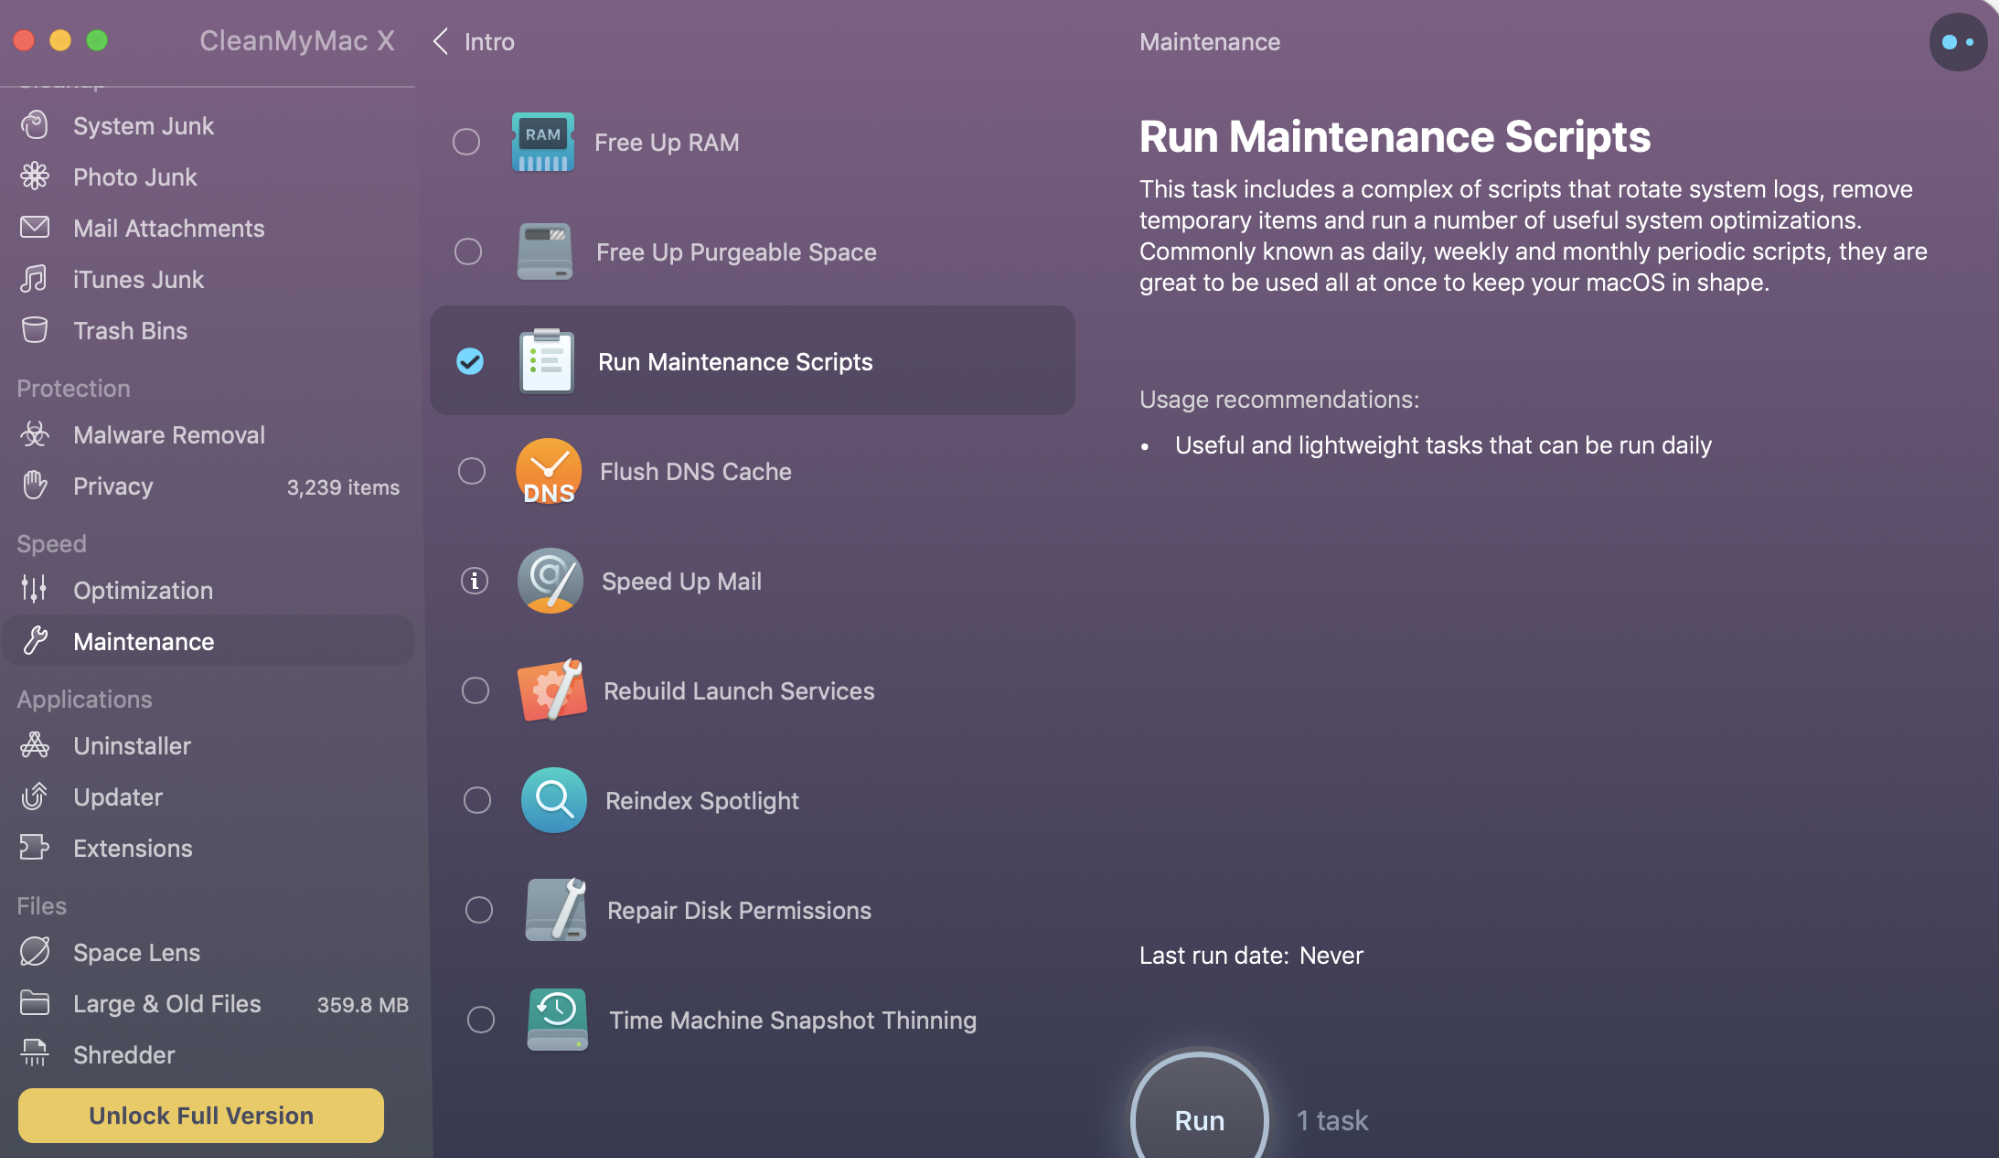Screen dimensions: 1999x1158
Task: Click the Repair Disk Permissions icon
Action: 556,909
